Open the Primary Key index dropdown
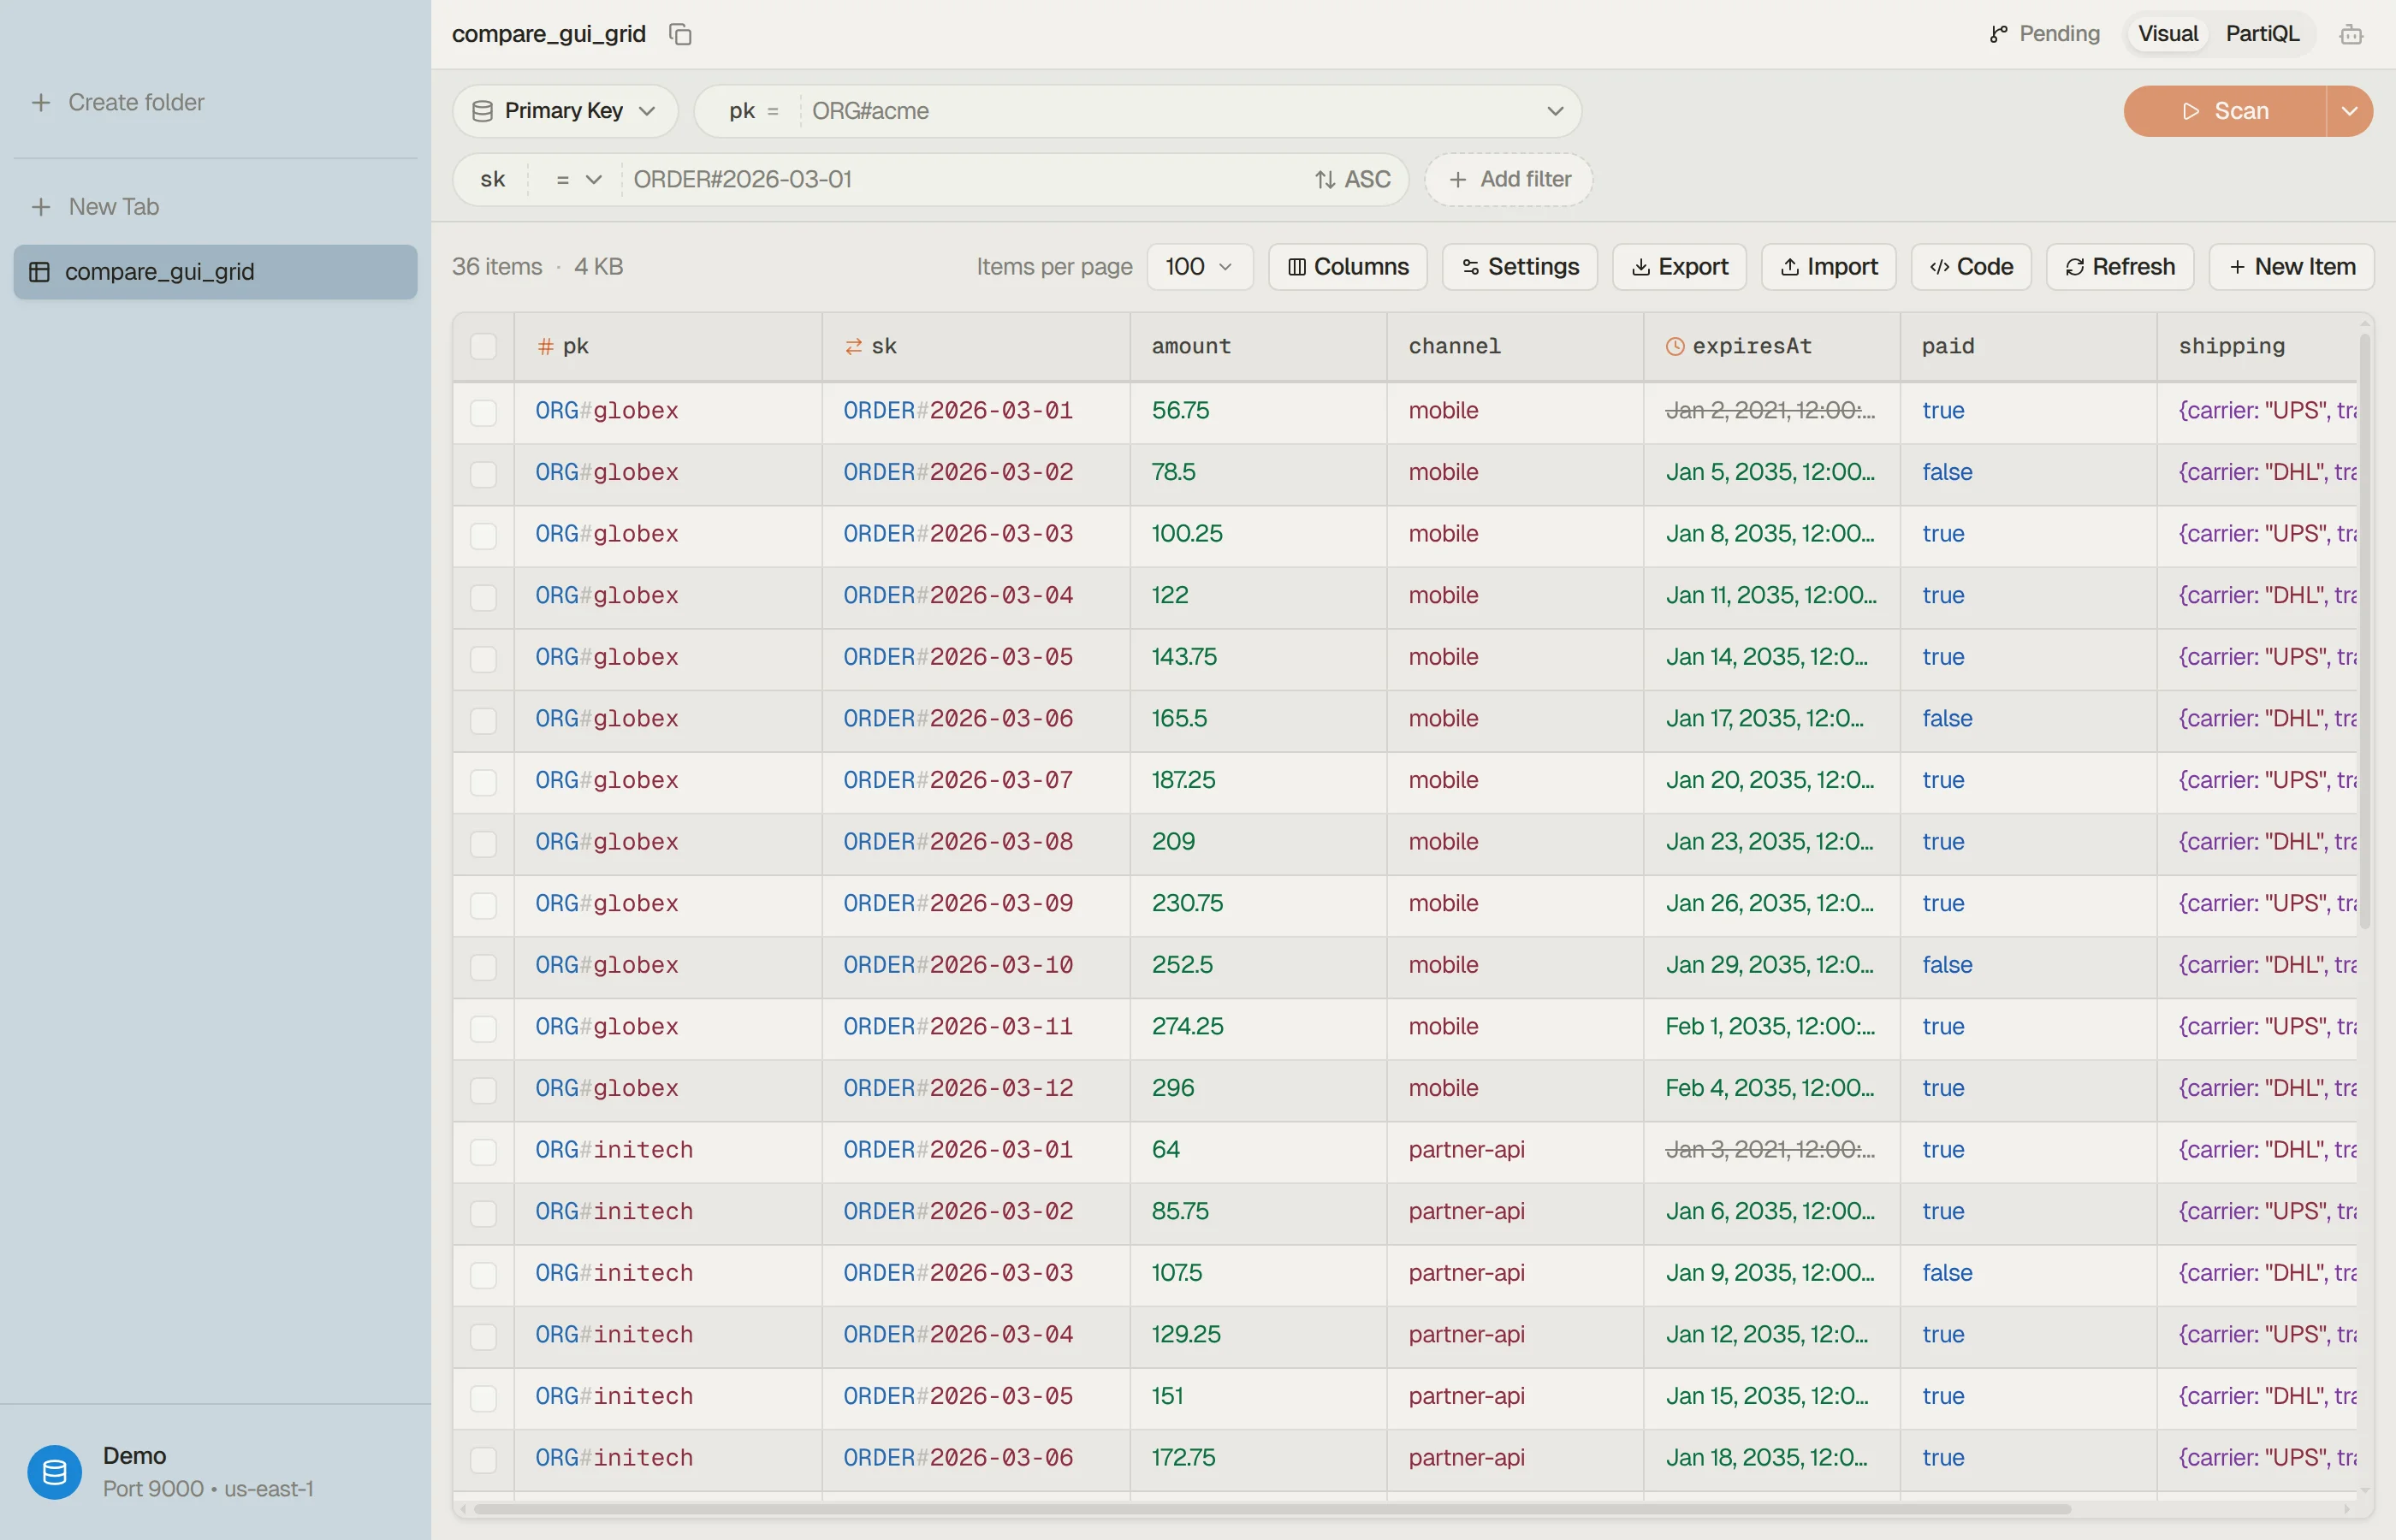This screenshot has height=1540, width=2396. (564, 111)
